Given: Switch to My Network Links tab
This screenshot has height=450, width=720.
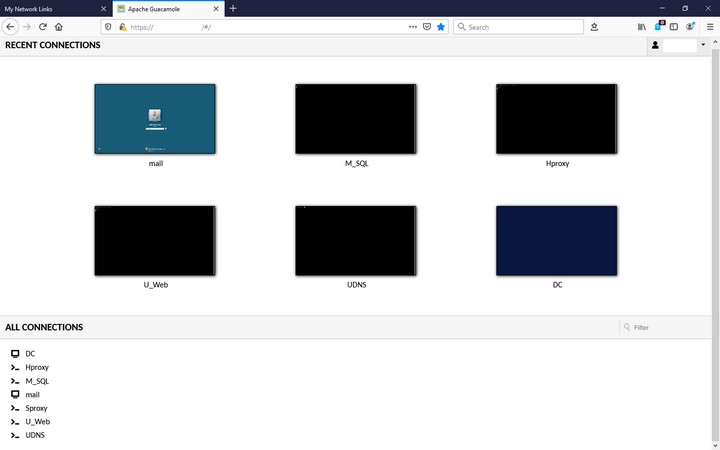Looking at the screenshot, I should tap(50, 8).
